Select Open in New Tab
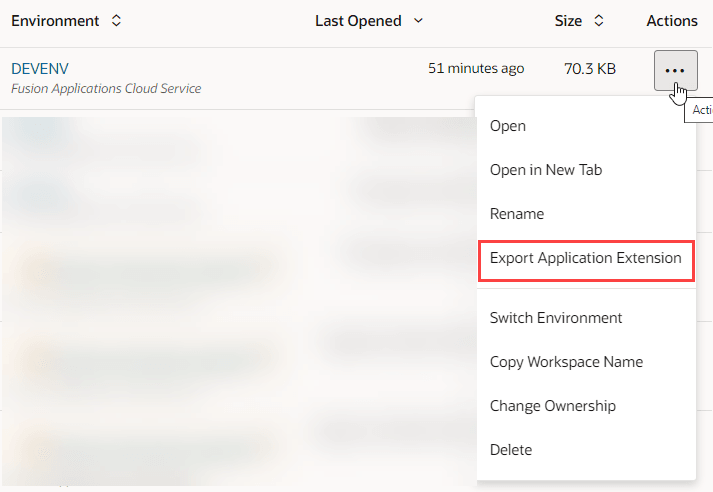This screenshot has width=713, height=492. pos(546,170)
